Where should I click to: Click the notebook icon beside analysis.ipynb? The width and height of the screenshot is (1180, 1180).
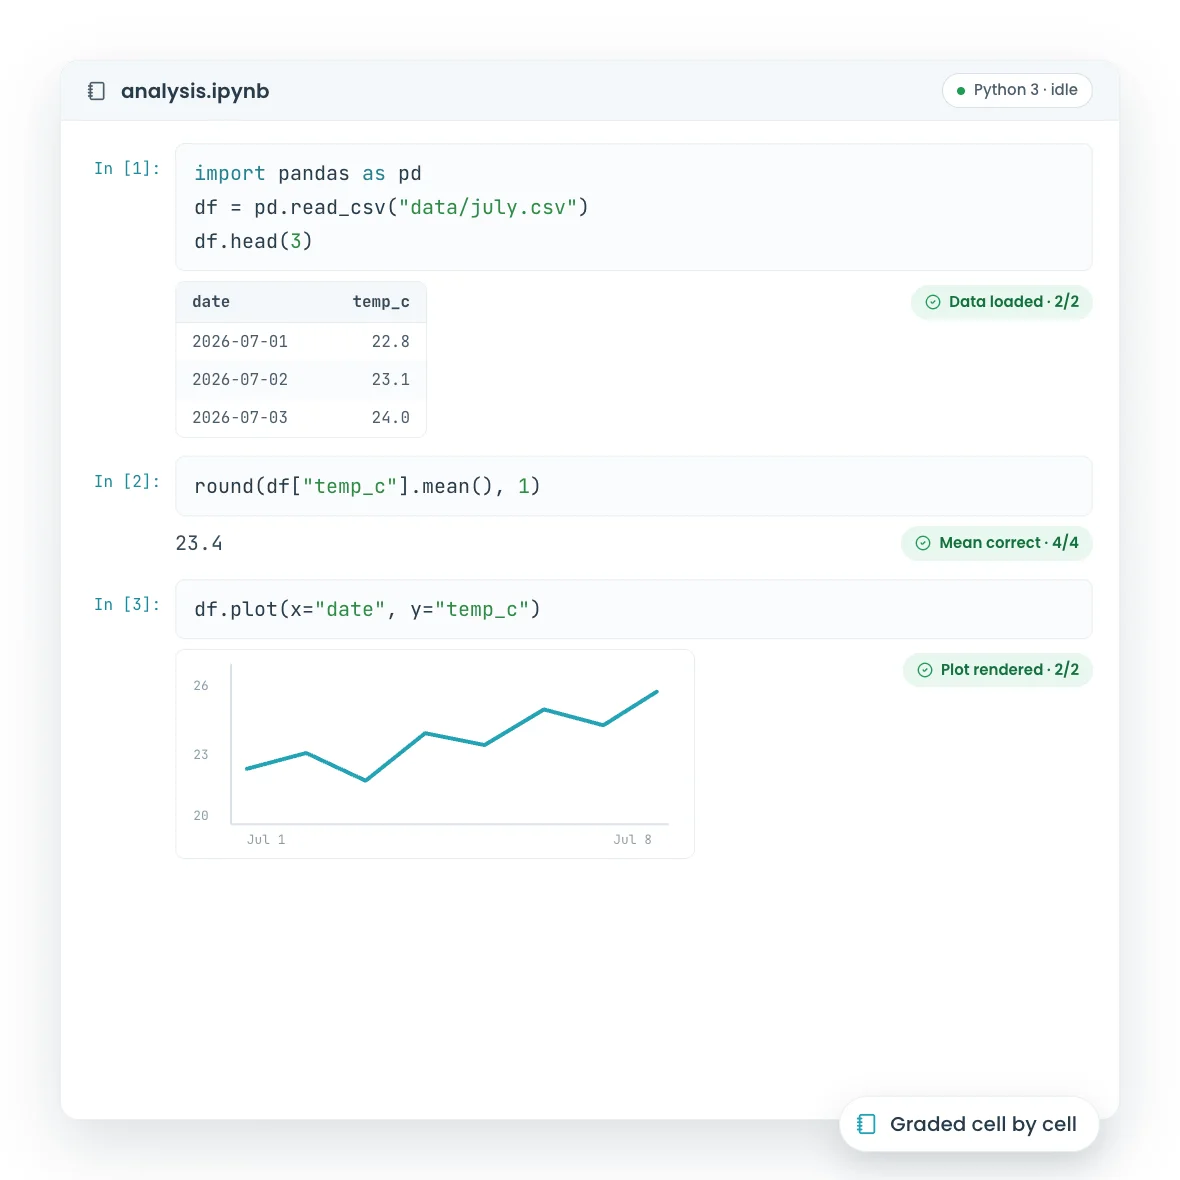(x=96, y=91)
